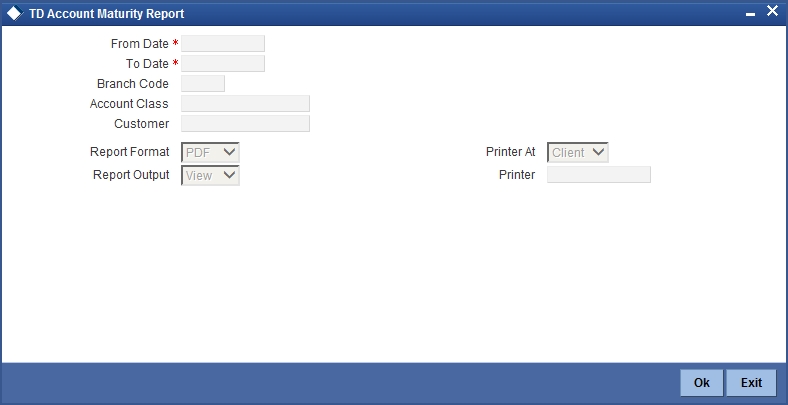
Task: Focus the From Date input field
Action: tap(223, 44)
